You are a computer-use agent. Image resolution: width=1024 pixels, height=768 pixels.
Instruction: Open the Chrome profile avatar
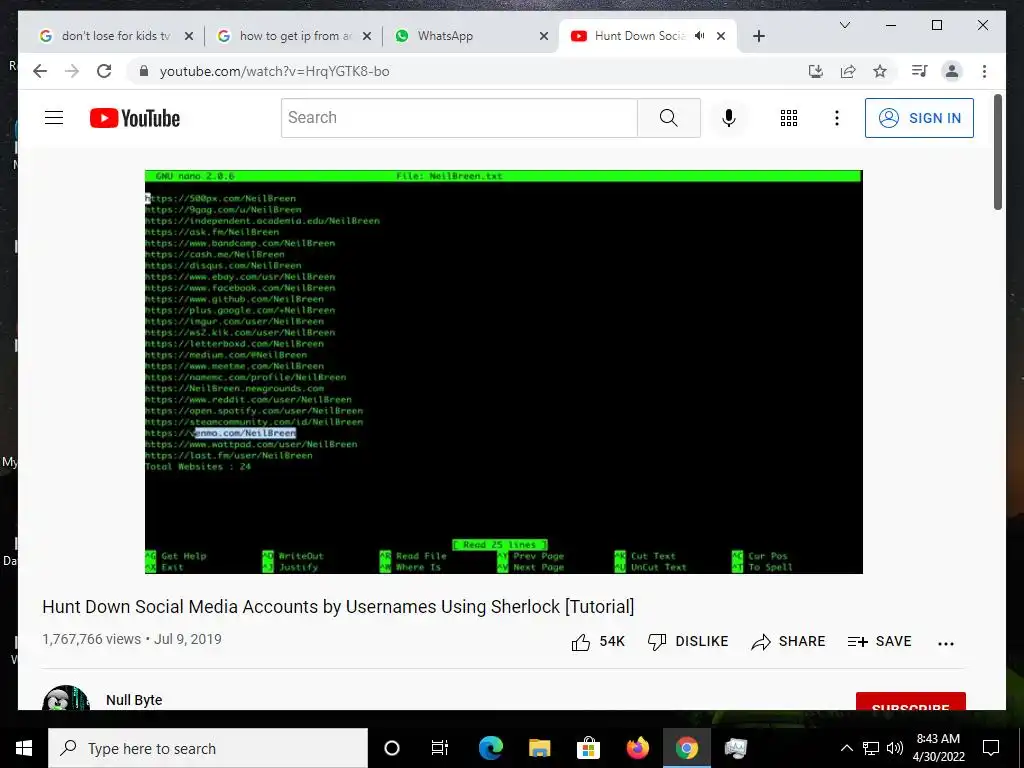pos(952,71)
